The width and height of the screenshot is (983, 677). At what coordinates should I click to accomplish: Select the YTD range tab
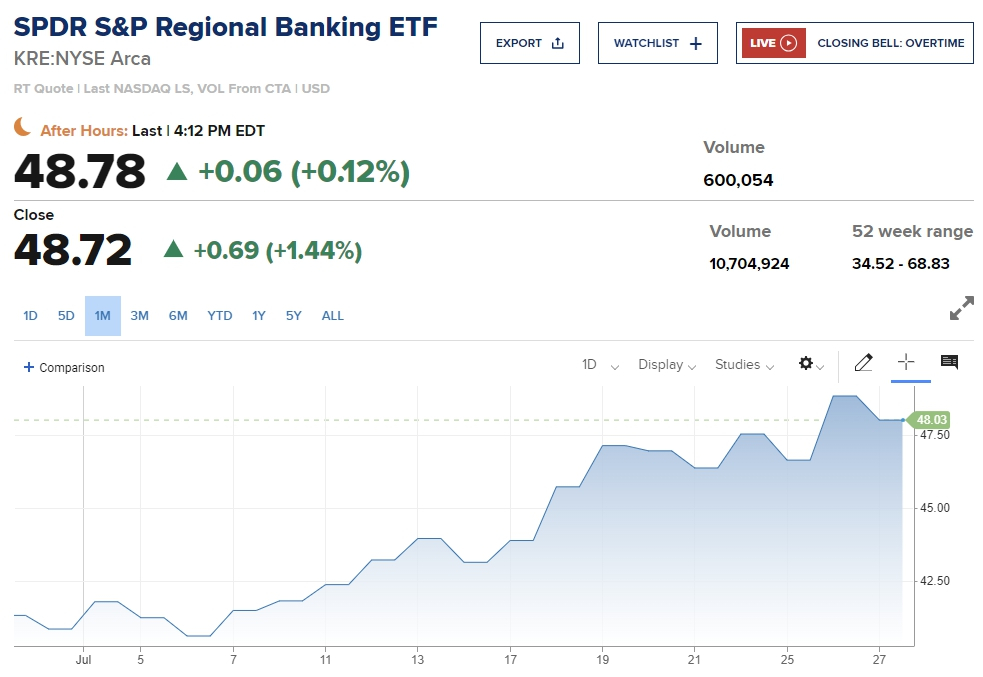pyautogui.click(x=220, y=316)
